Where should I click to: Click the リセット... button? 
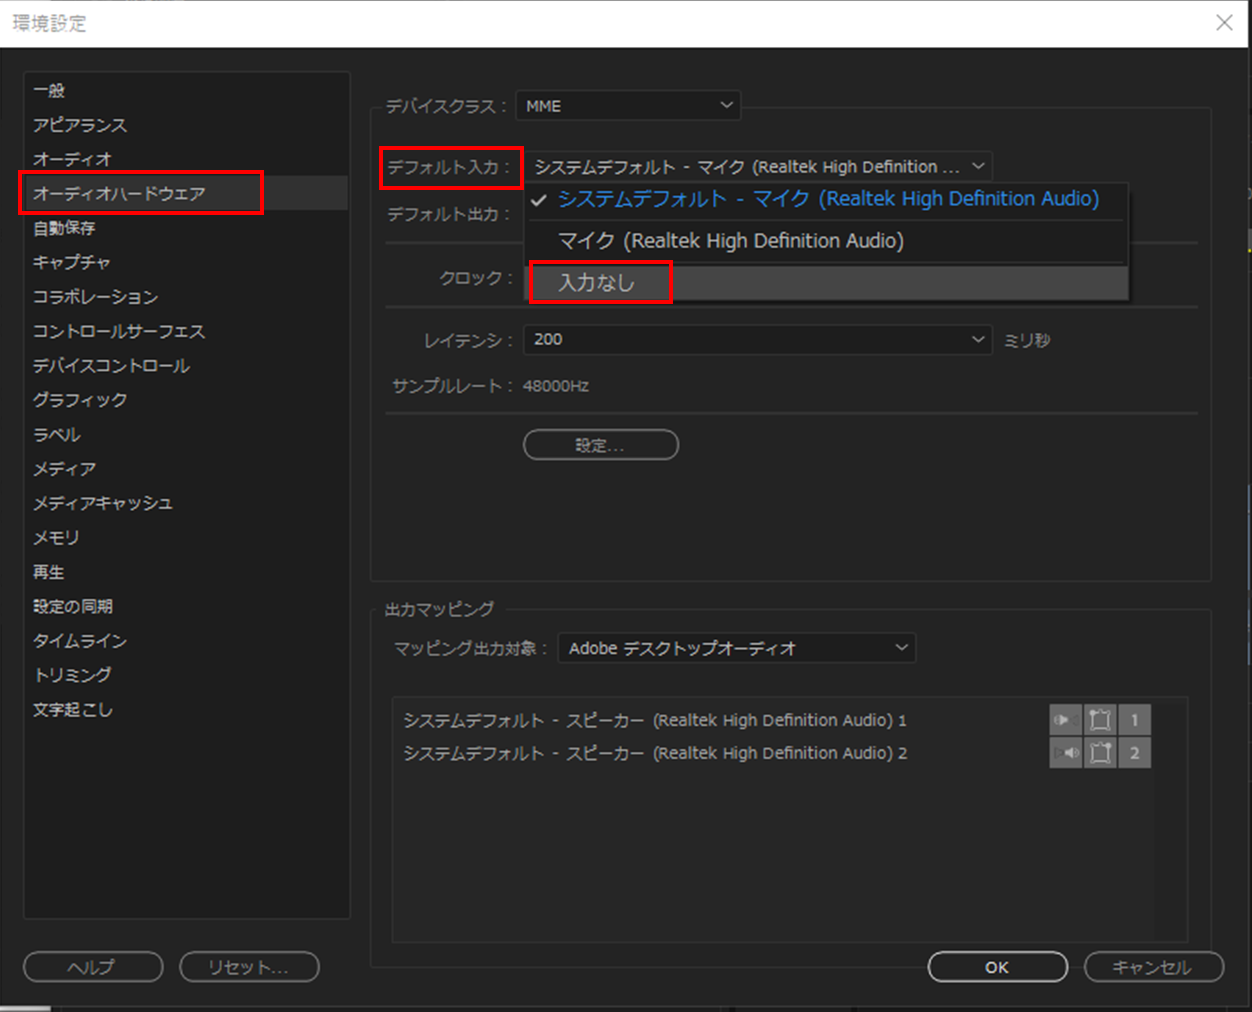tap(249, 967)
